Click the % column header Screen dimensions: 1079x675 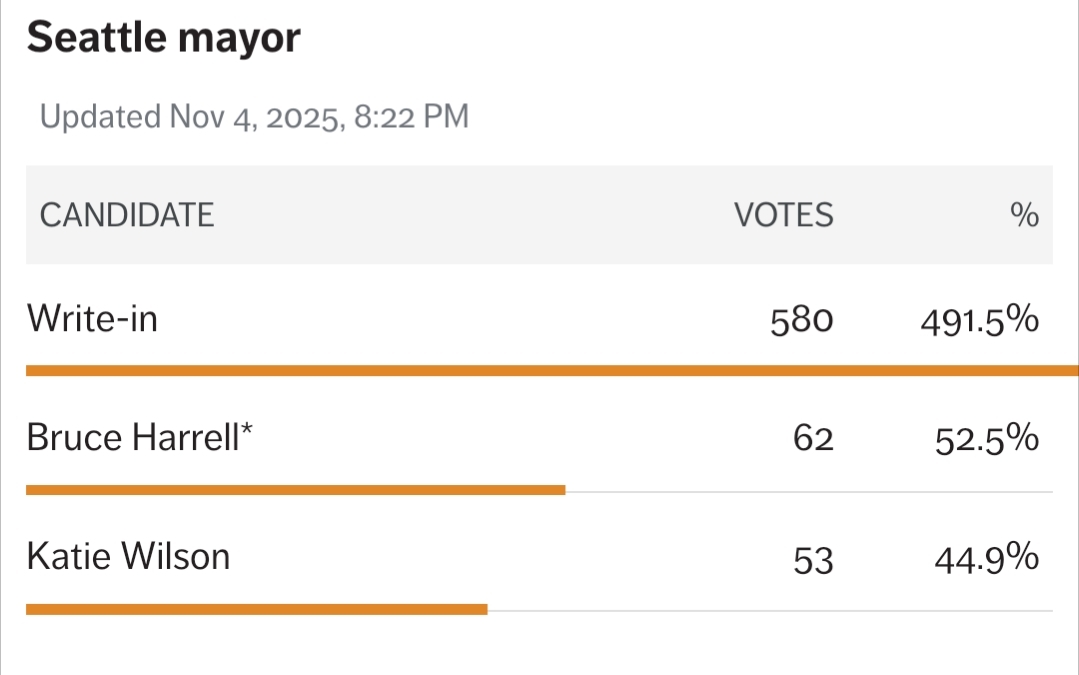point(1024,215)
